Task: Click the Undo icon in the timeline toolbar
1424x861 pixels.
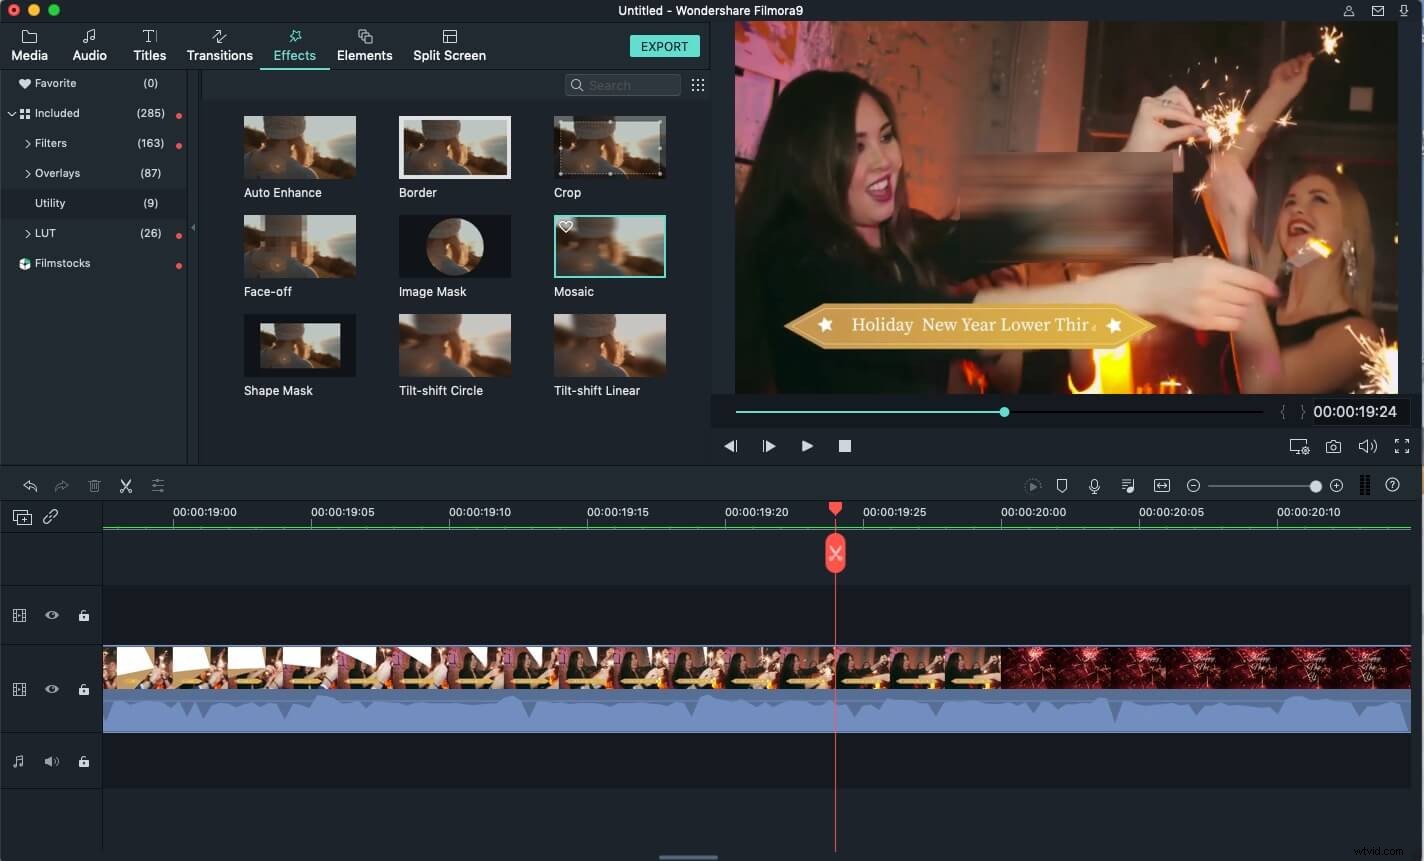Action: 30,485
